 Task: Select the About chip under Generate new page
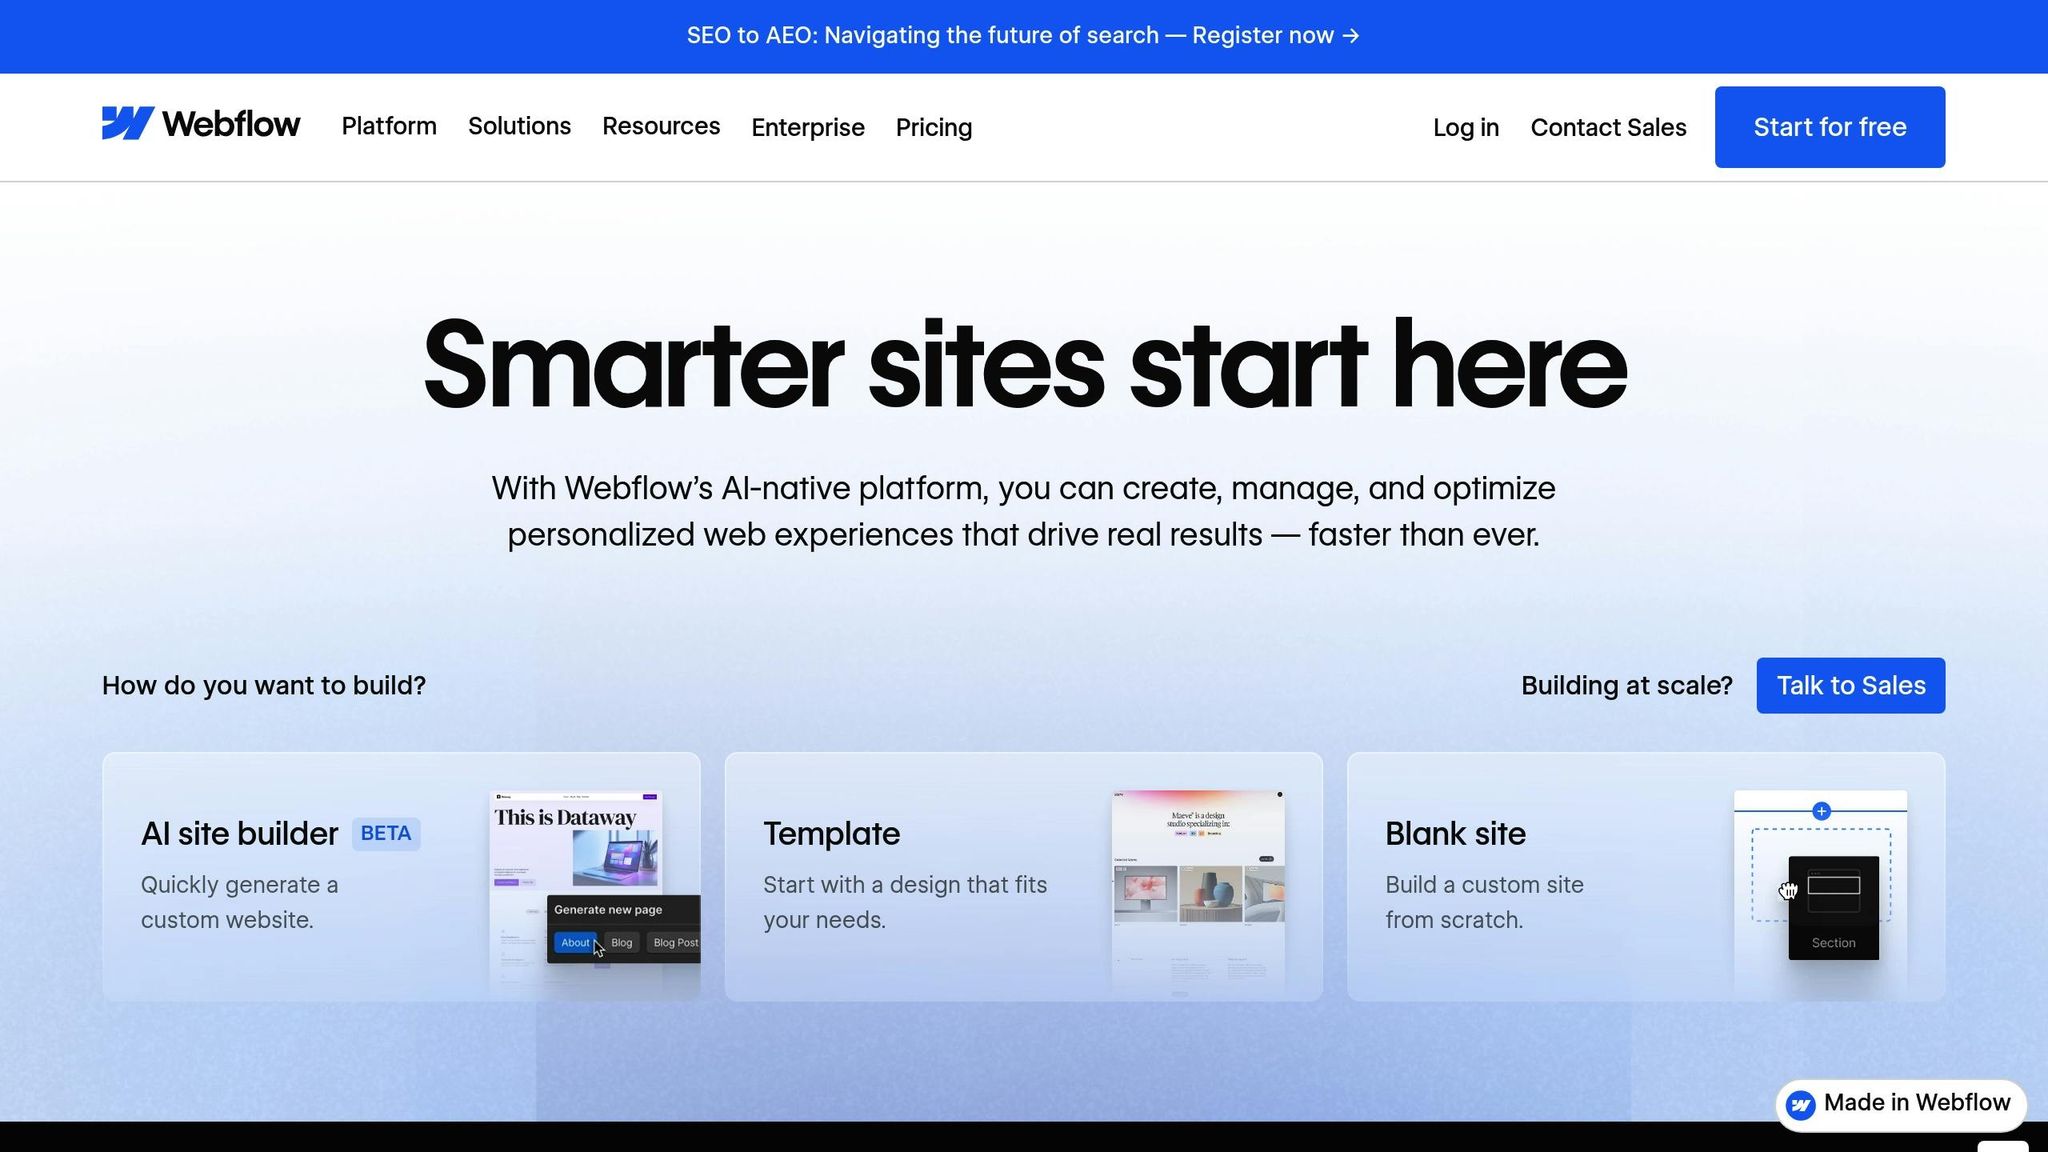point(575,942)
